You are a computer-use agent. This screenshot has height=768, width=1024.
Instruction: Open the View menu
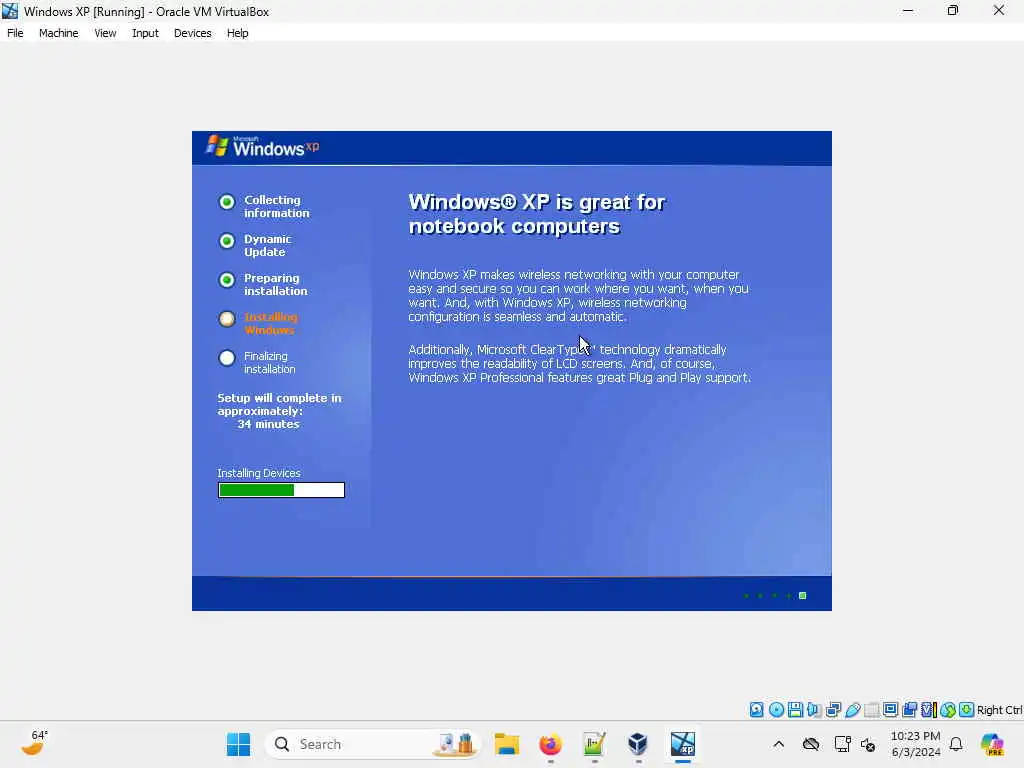pos(105,33)
